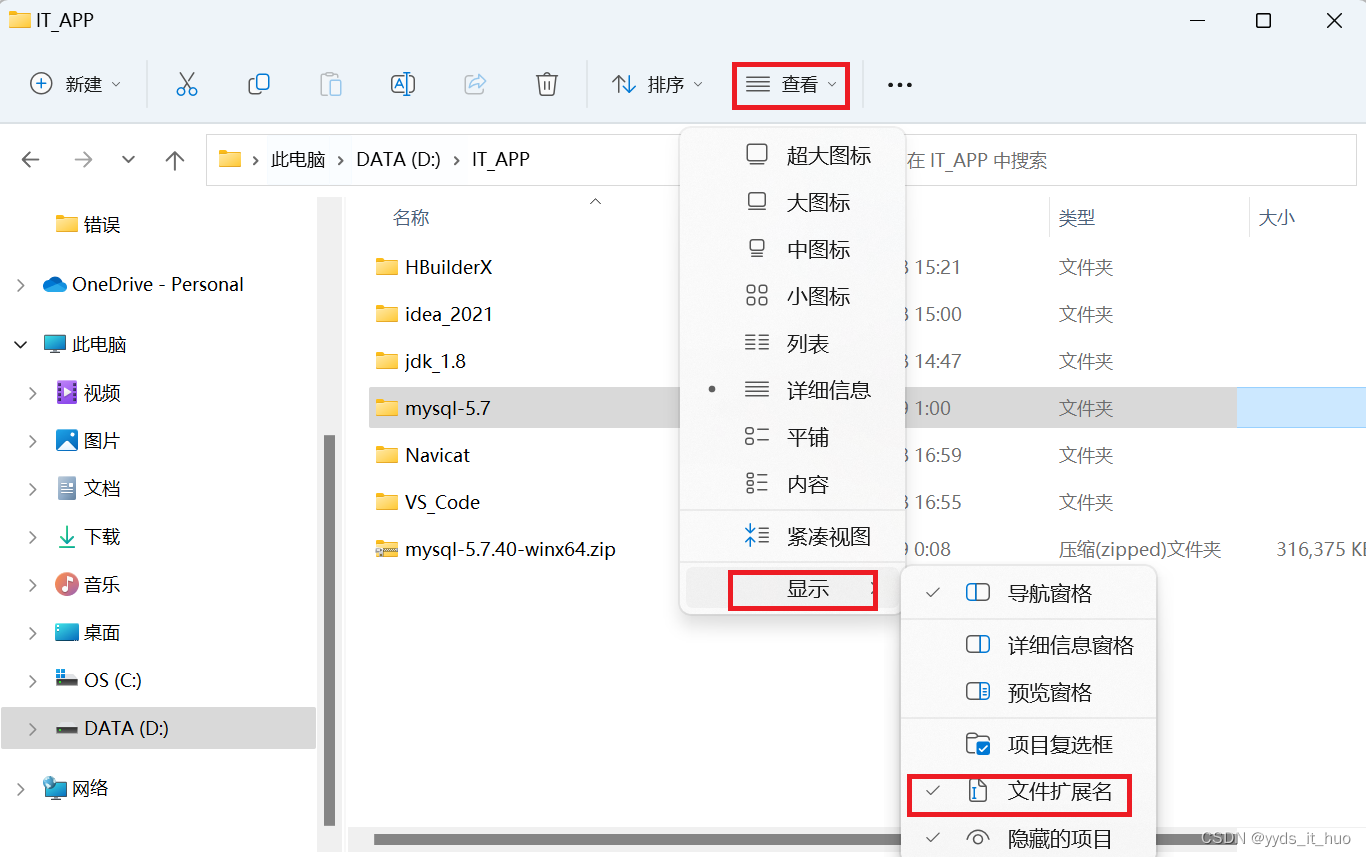Sort by the 类型 column header
1366x857 pixels.
[x=1077, y=217]
